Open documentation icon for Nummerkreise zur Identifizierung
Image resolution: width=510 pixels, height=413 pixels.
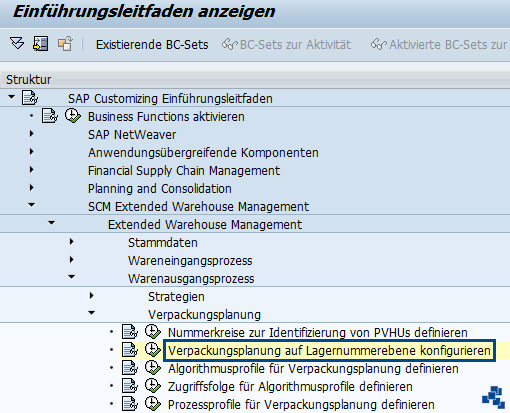130,332
